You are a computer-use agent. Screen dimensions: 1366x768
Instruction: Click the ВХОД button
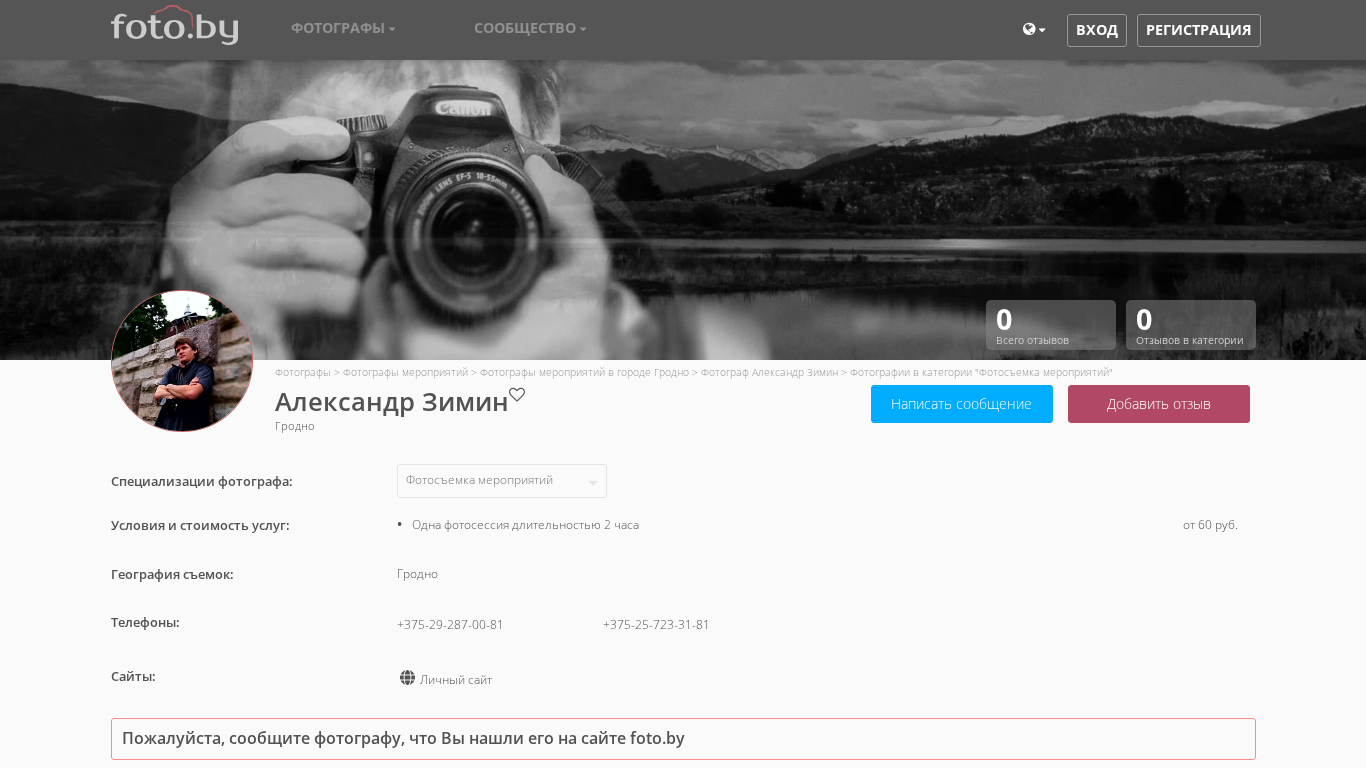pyautogui.click(x=1097, y=30)
